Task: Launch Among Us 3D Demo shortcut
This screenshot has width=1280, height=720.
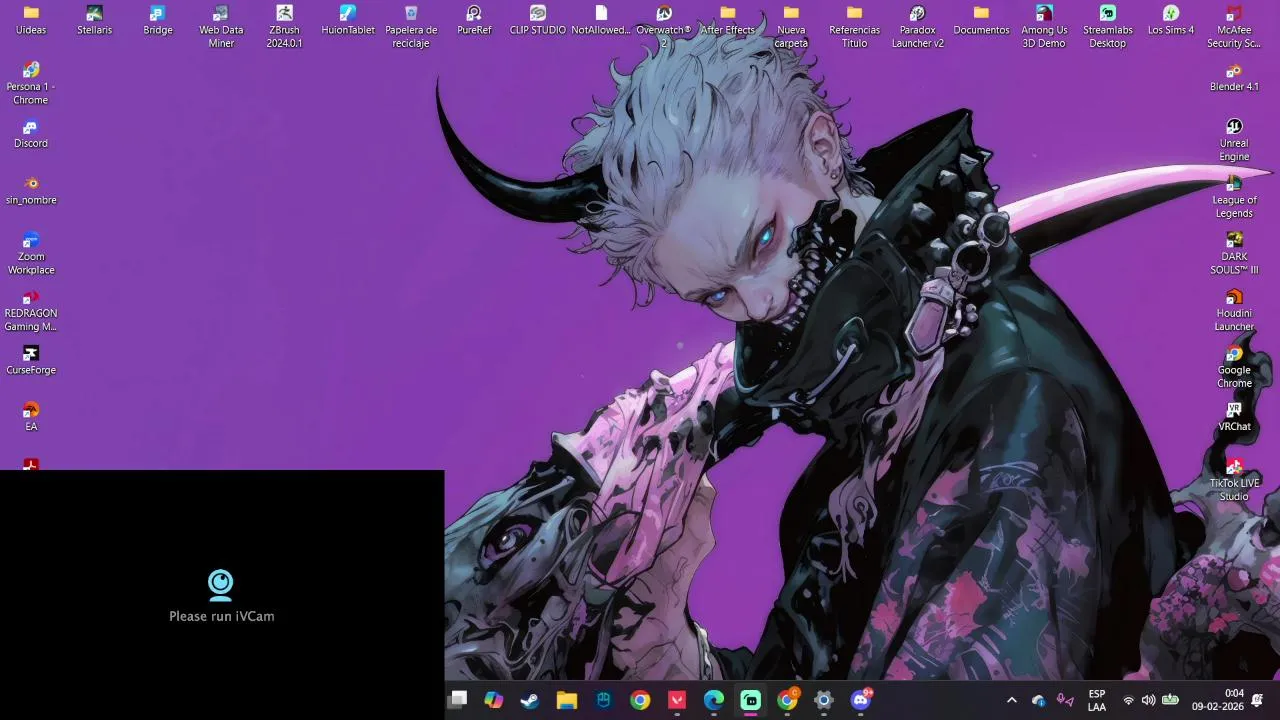Action: coord(1044,26)
